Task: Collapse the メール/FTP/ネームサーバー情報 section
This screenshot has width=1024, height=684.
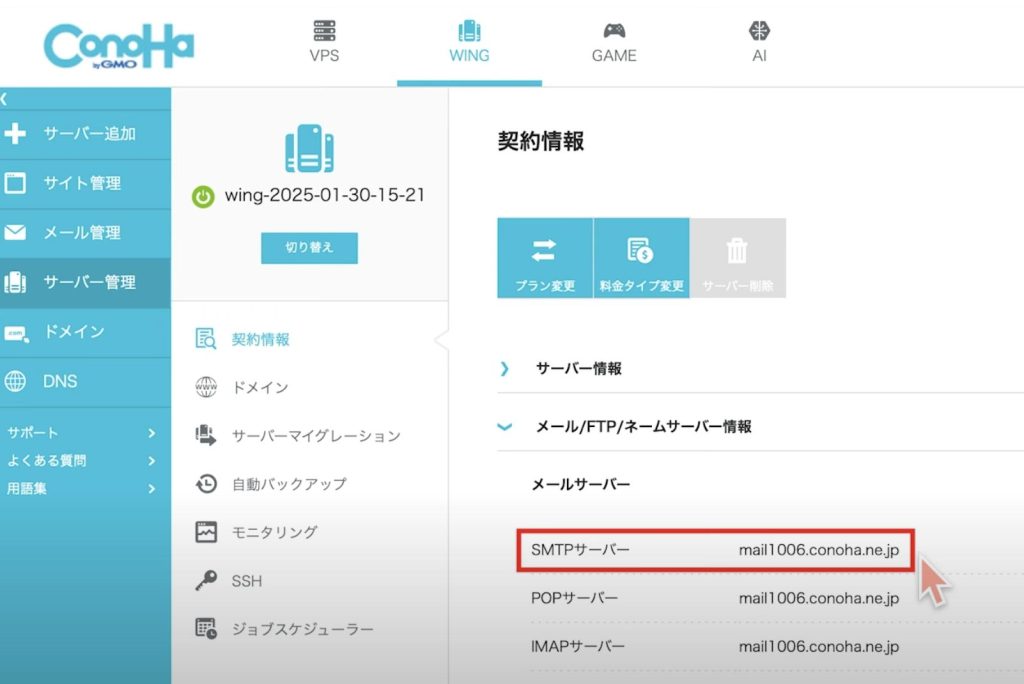Action: click(505, 427)
